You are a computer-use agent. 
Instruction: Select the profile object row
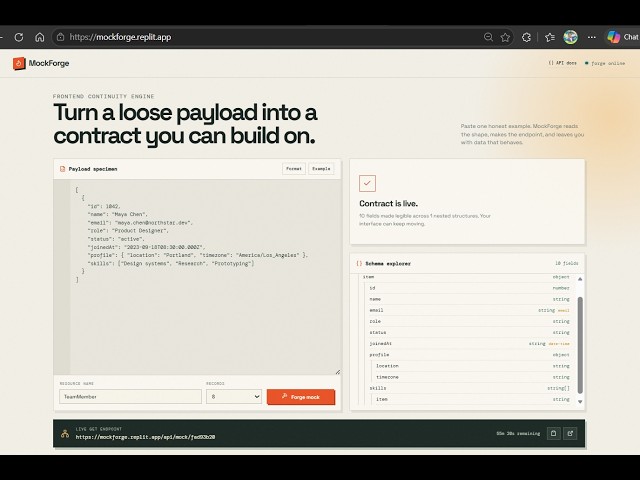pos(469,355)
